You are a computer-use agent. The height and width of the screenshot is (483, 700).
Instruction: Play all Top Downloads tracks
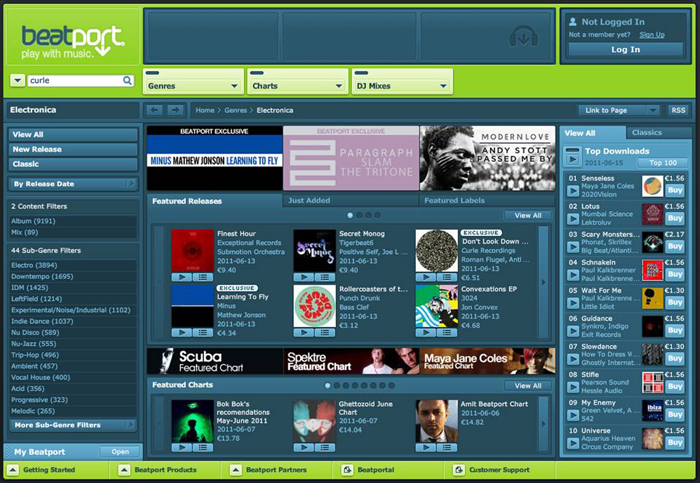[x=572, y=158]
